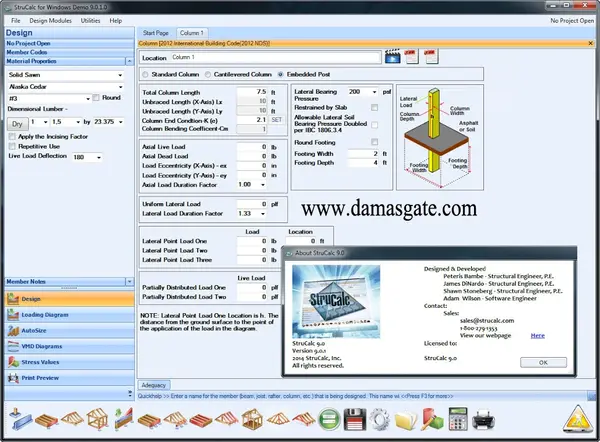Click the sidebar configure chevron below Print Preview

[130, 393]
